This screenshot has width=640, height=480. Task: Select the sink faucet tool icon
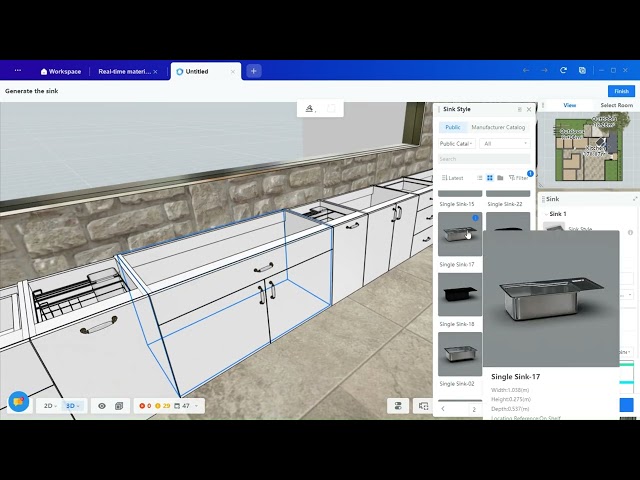click(x=309, y=109)
